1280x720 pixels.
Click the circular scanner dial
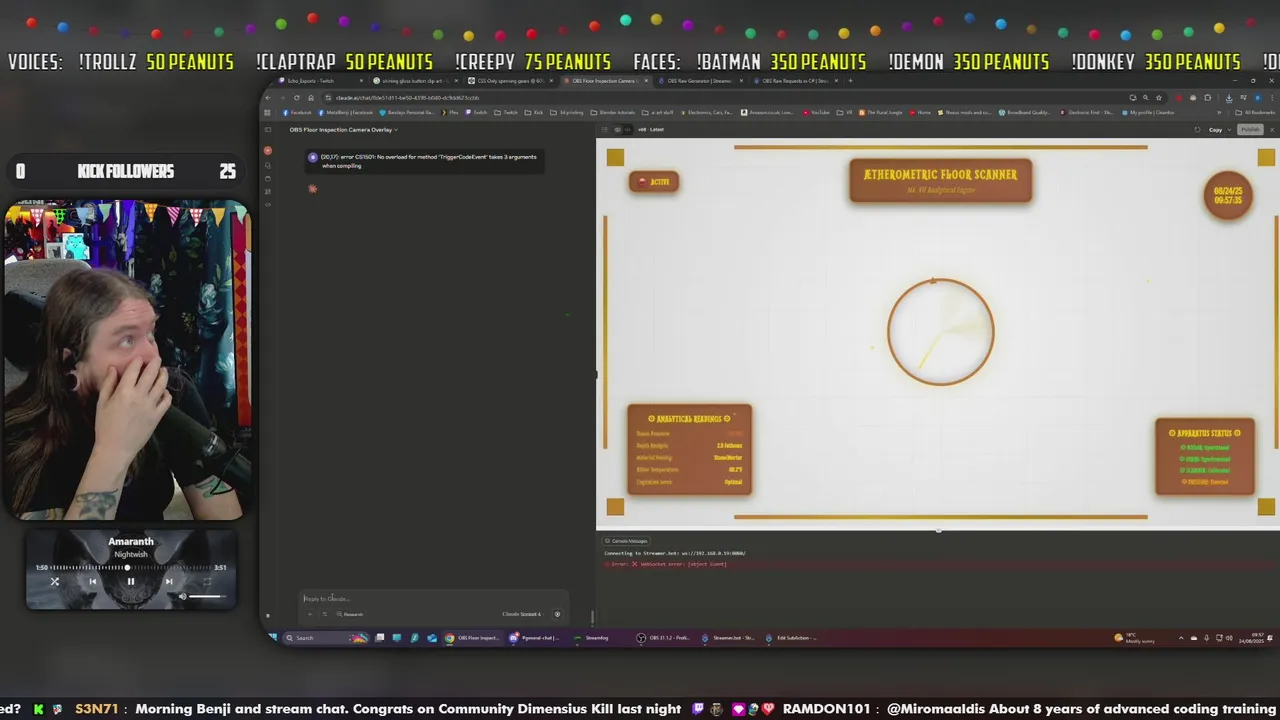pyautogui.click(x=940, y=331)
